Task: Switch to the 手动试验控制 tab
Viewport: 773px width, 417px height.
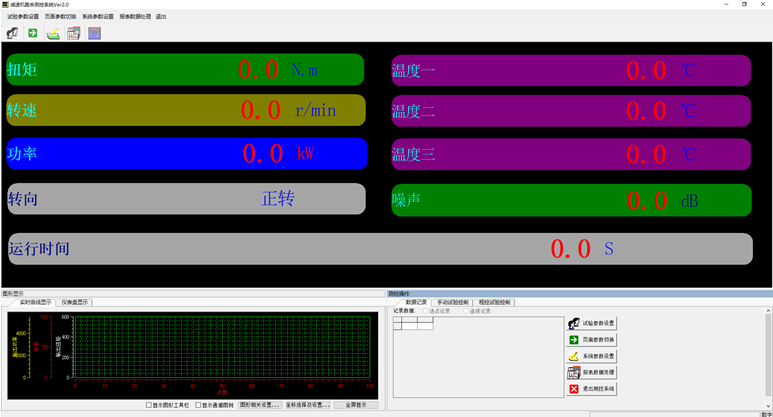Action: (x=452, y=301)
